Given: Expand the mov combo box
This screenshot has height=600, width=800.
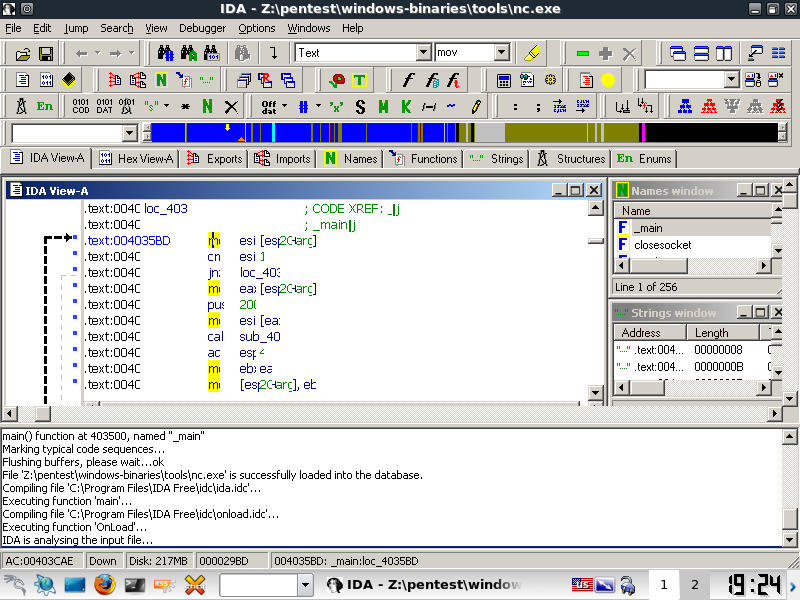Looking at the screenshot, I should click(x=502, y=52).
